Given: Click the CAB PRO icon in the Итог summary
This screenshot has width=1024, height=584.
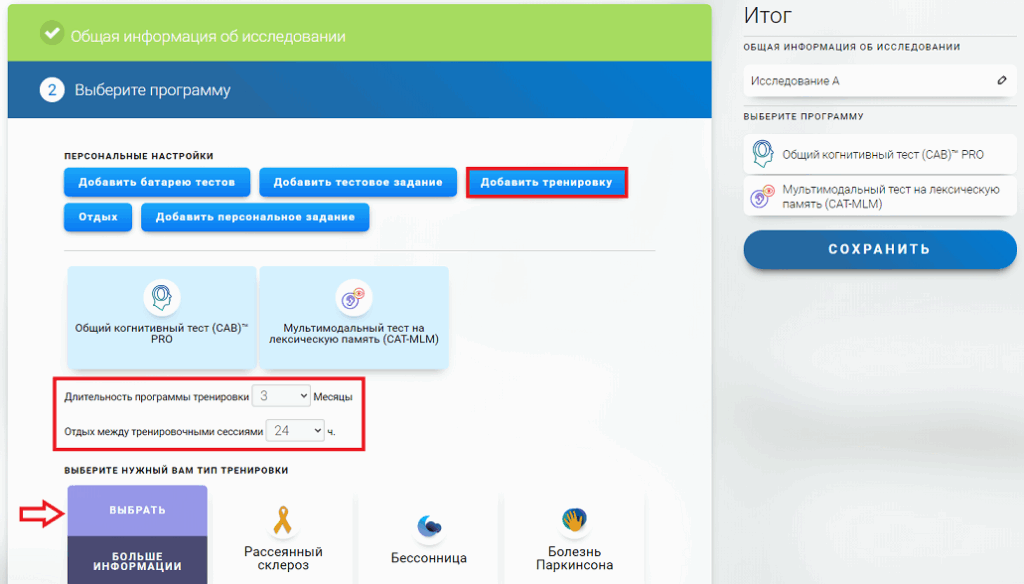Looking at the screenshot, I should [763, 154].
